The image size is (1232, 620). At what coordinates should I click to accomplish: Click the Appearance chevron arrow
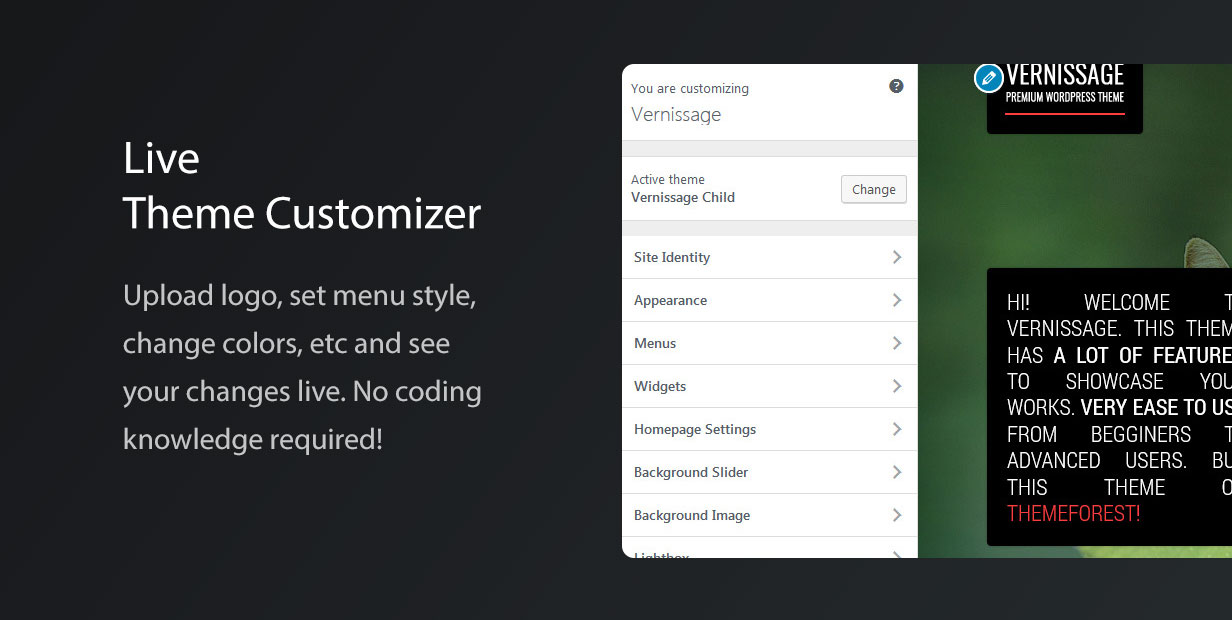[x=897, y=300]
